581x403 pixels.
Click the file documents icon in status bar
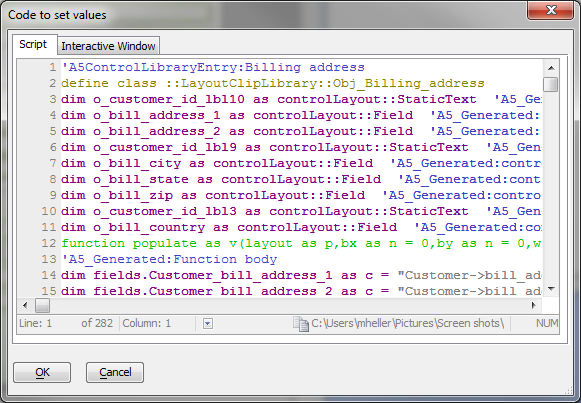pos(301,324)
